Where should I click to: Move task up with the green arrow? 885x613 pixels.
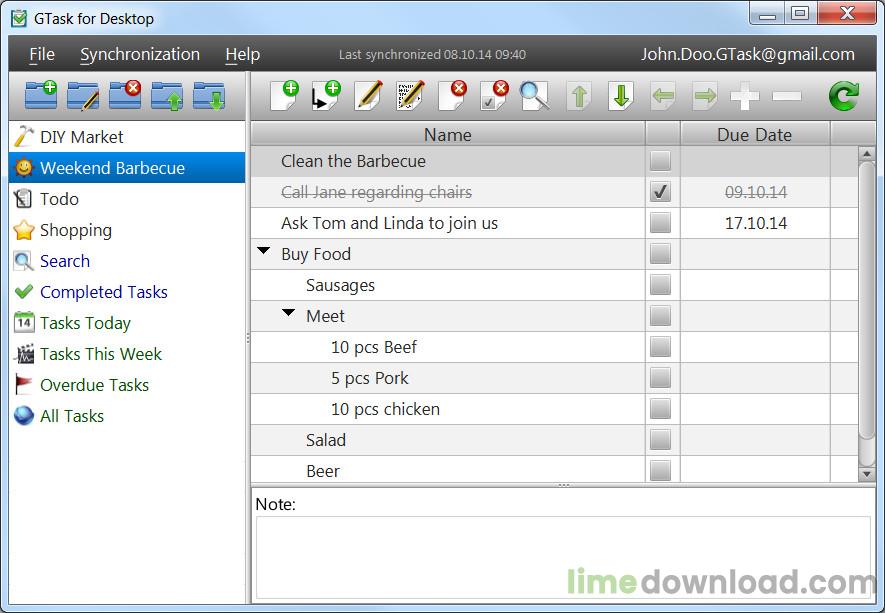click(579, 96)
